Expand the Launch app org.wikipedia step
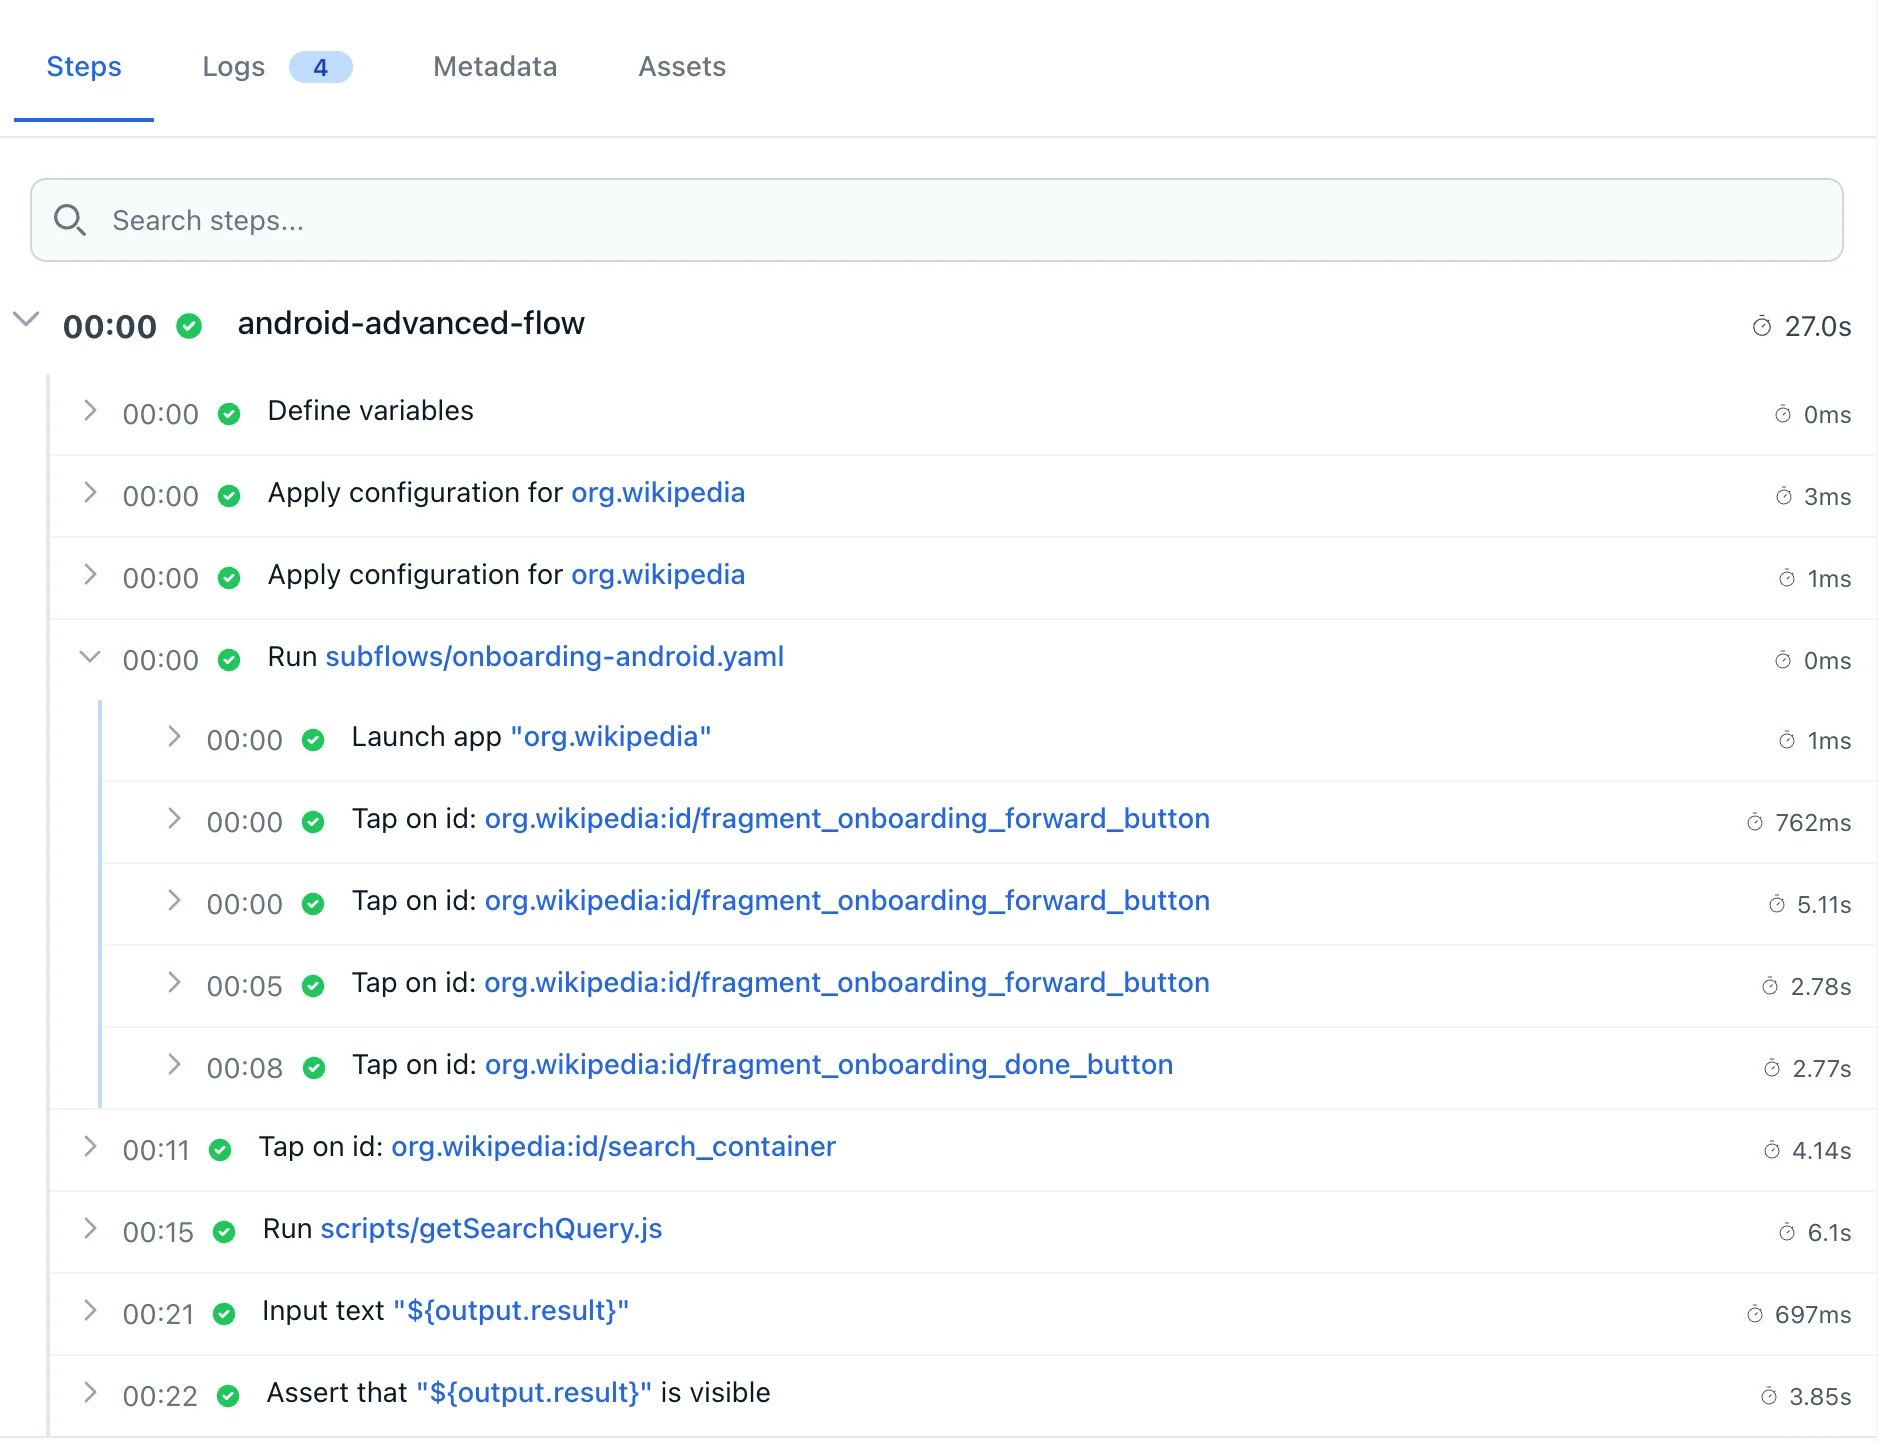Screen dimensions: 1878x1442 pos(175,737)
